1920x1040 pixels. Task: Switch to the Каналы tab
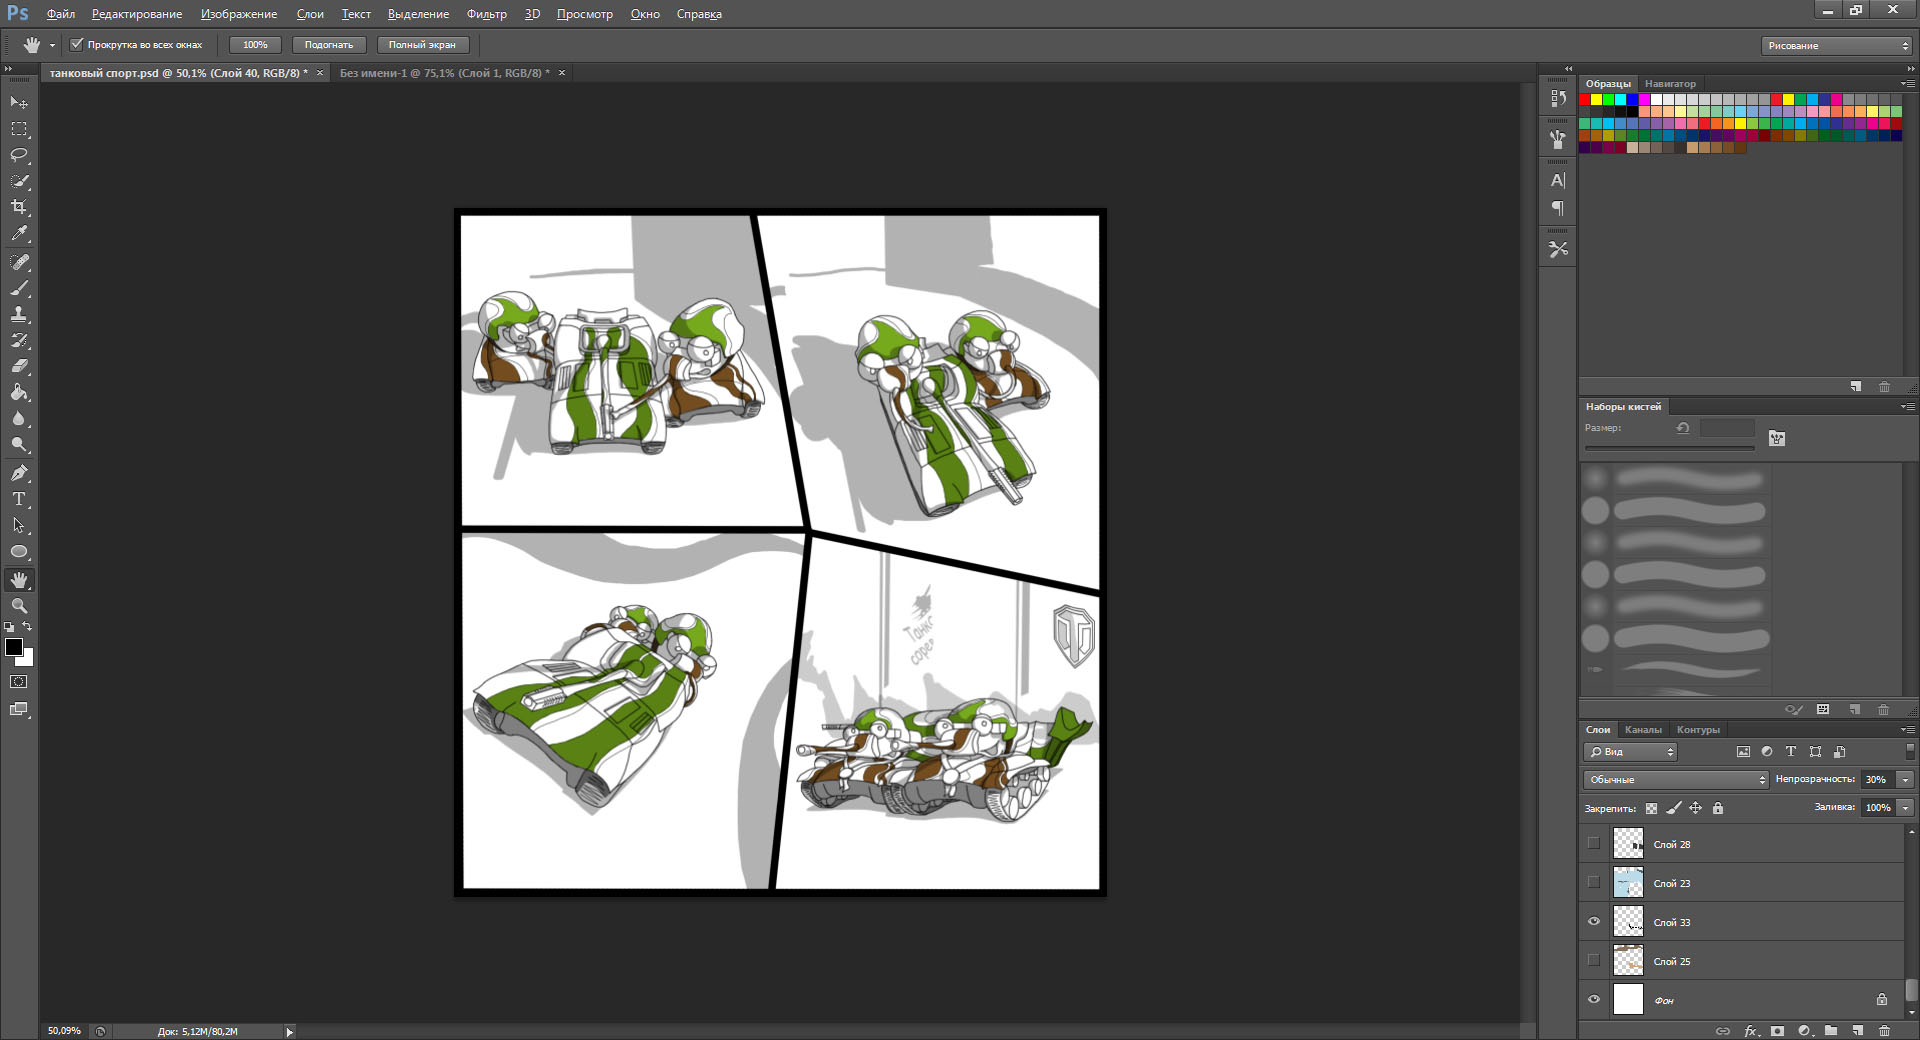[x=1643, y=730]
